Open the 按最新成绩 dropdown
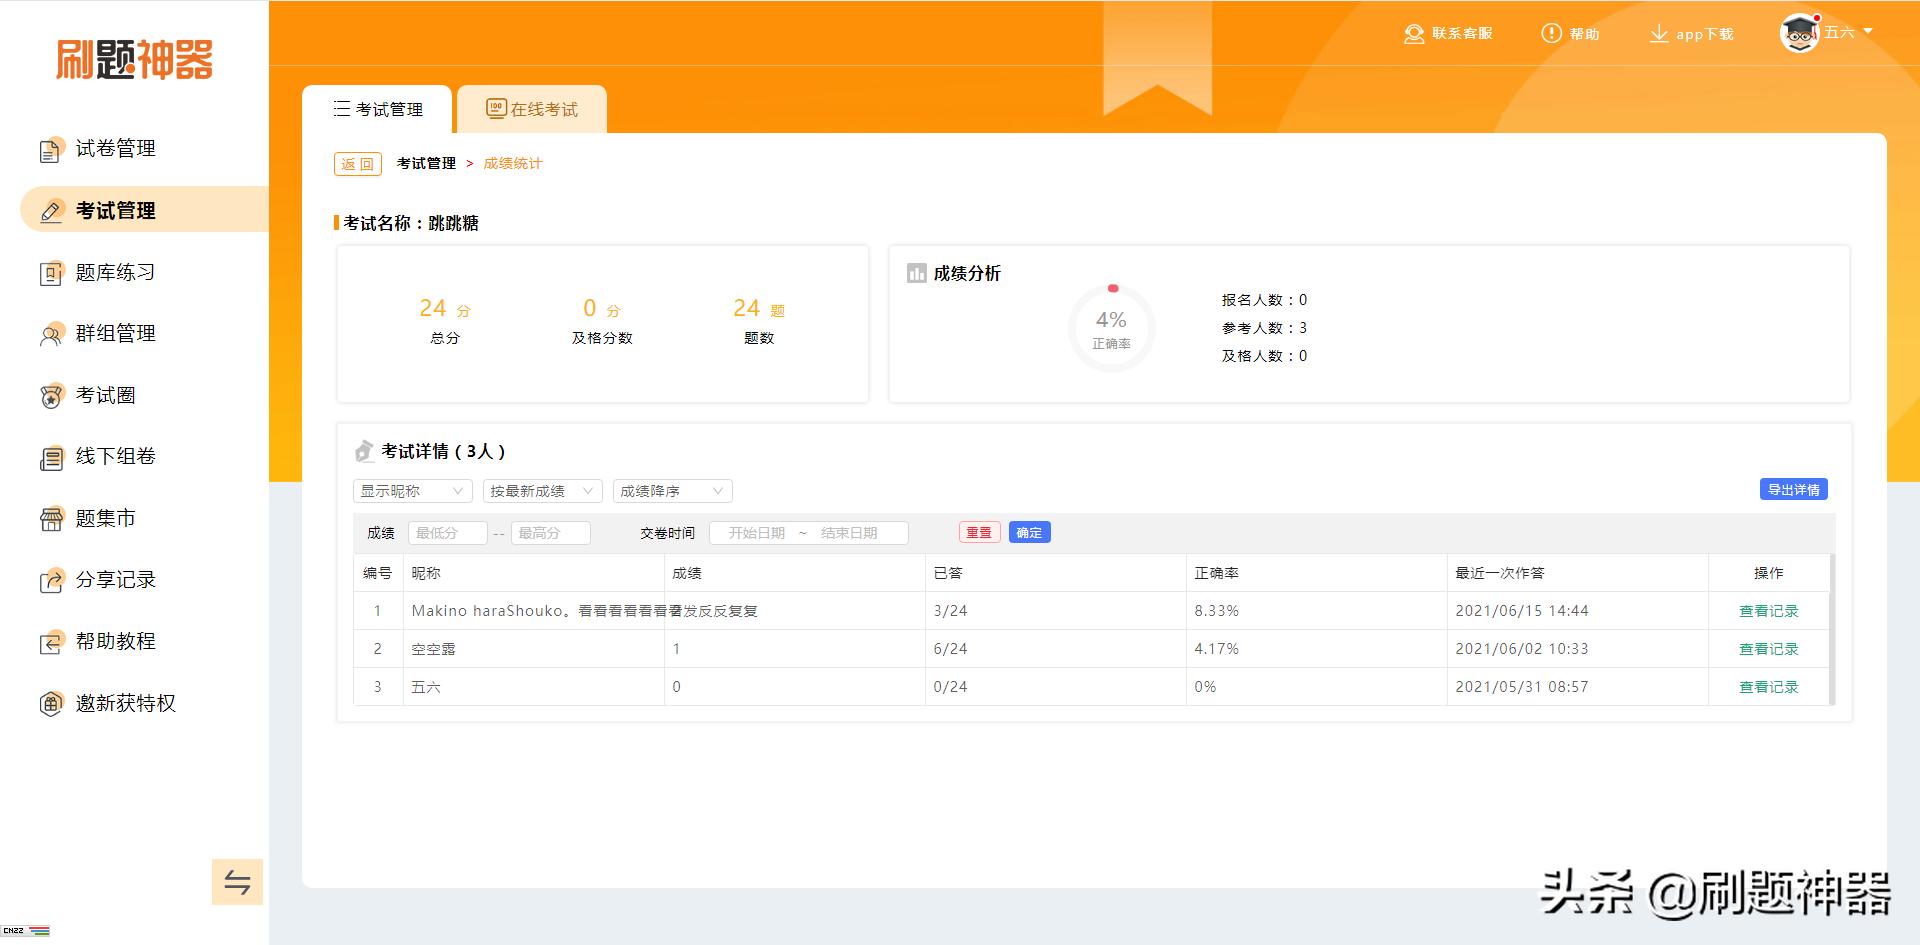 click(x=542, y=491)
